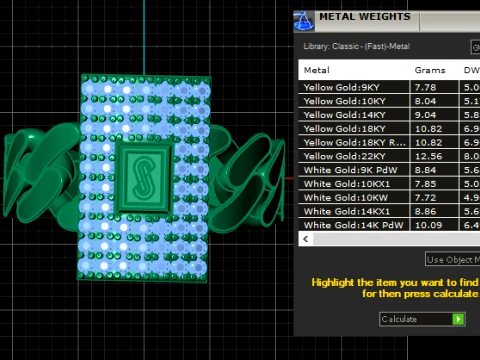The image size is (480, 360).
Task: Select the left chain link in viewport
Action: (42, 177)
